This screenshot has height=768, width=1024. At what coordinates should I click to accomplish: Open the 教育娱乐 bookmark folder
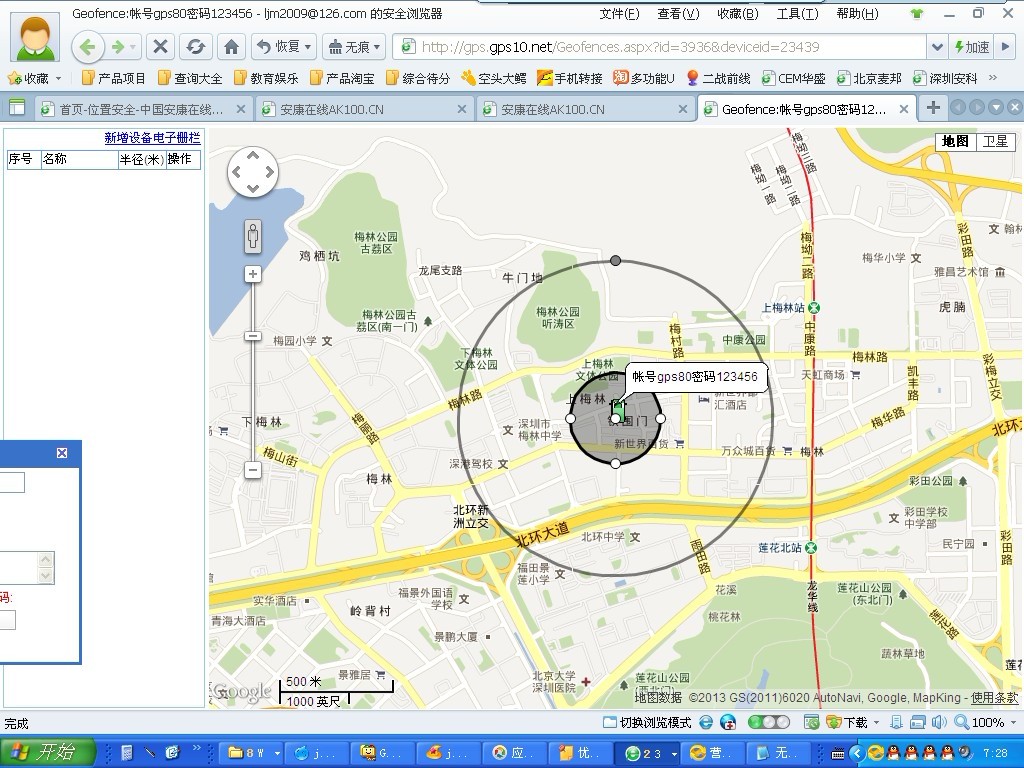click(x=266, y=78)
